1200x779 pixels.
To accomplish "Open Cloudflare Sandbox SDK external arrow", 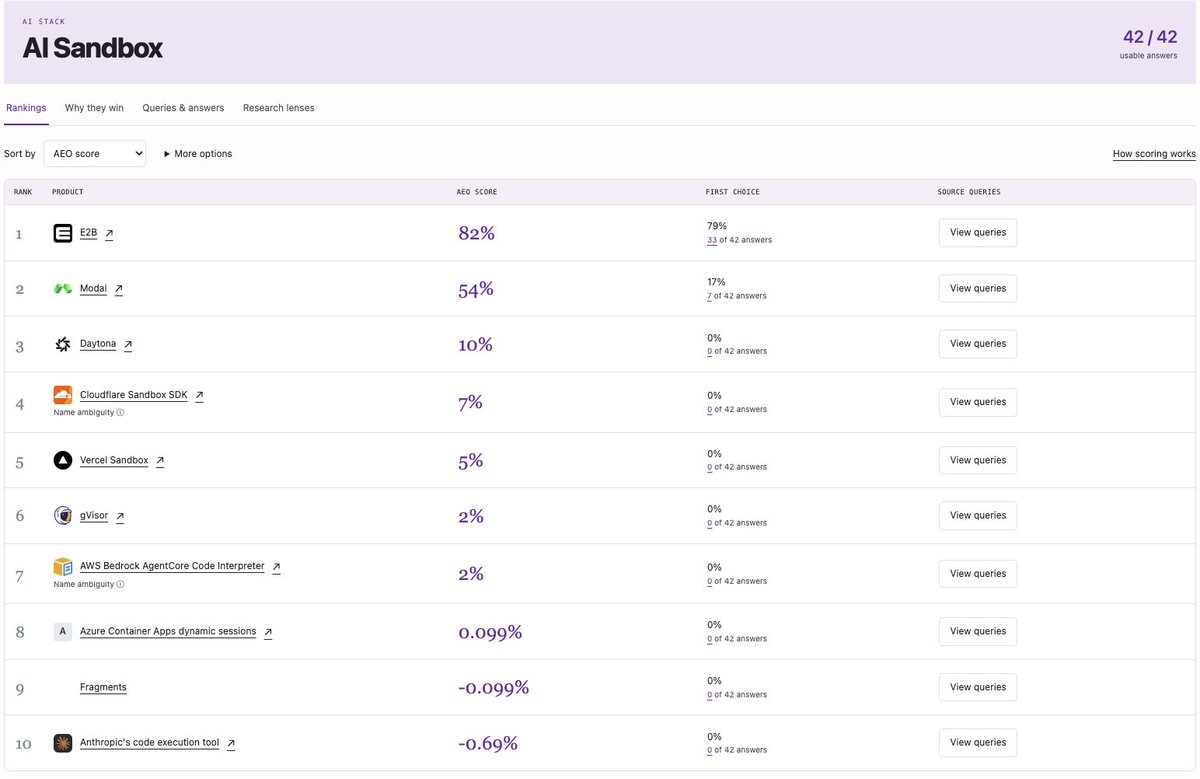I will tap(200, 396).
